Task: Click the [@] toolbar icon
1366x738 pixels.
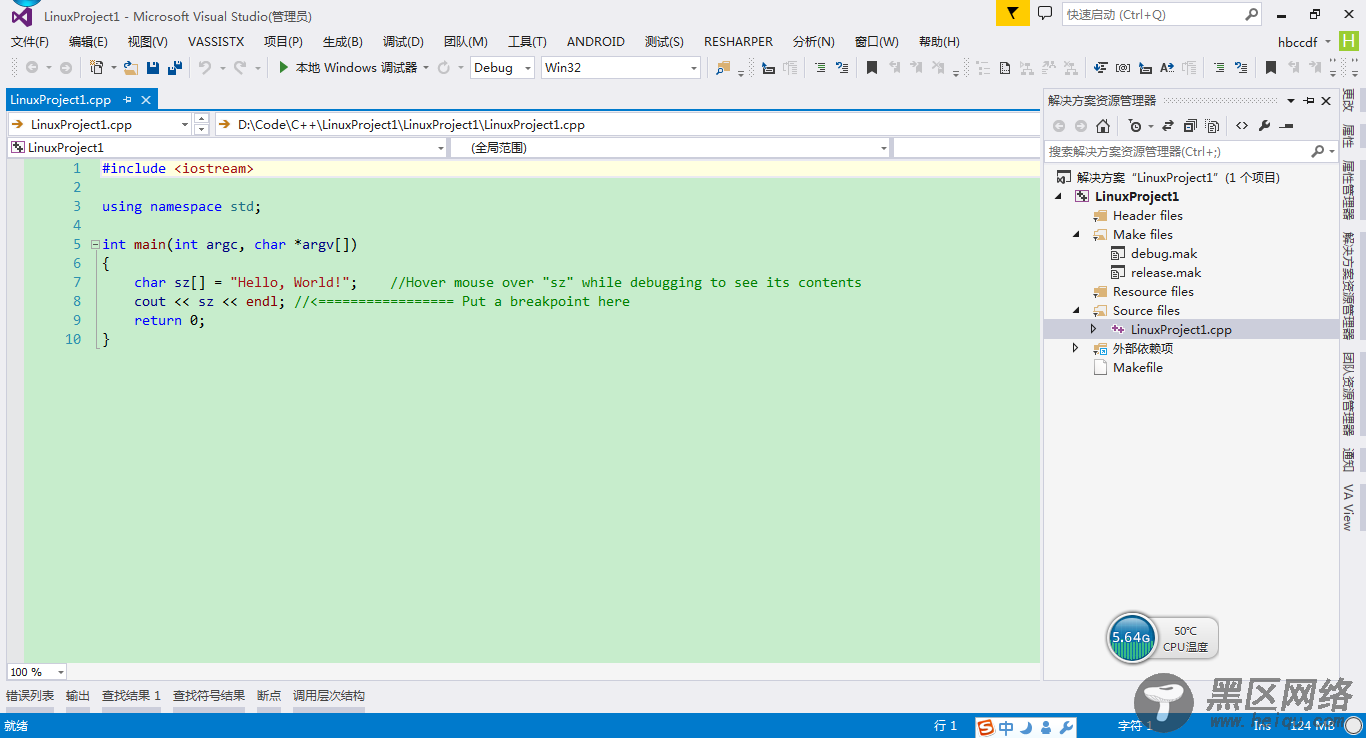Action: point(1123,67)
